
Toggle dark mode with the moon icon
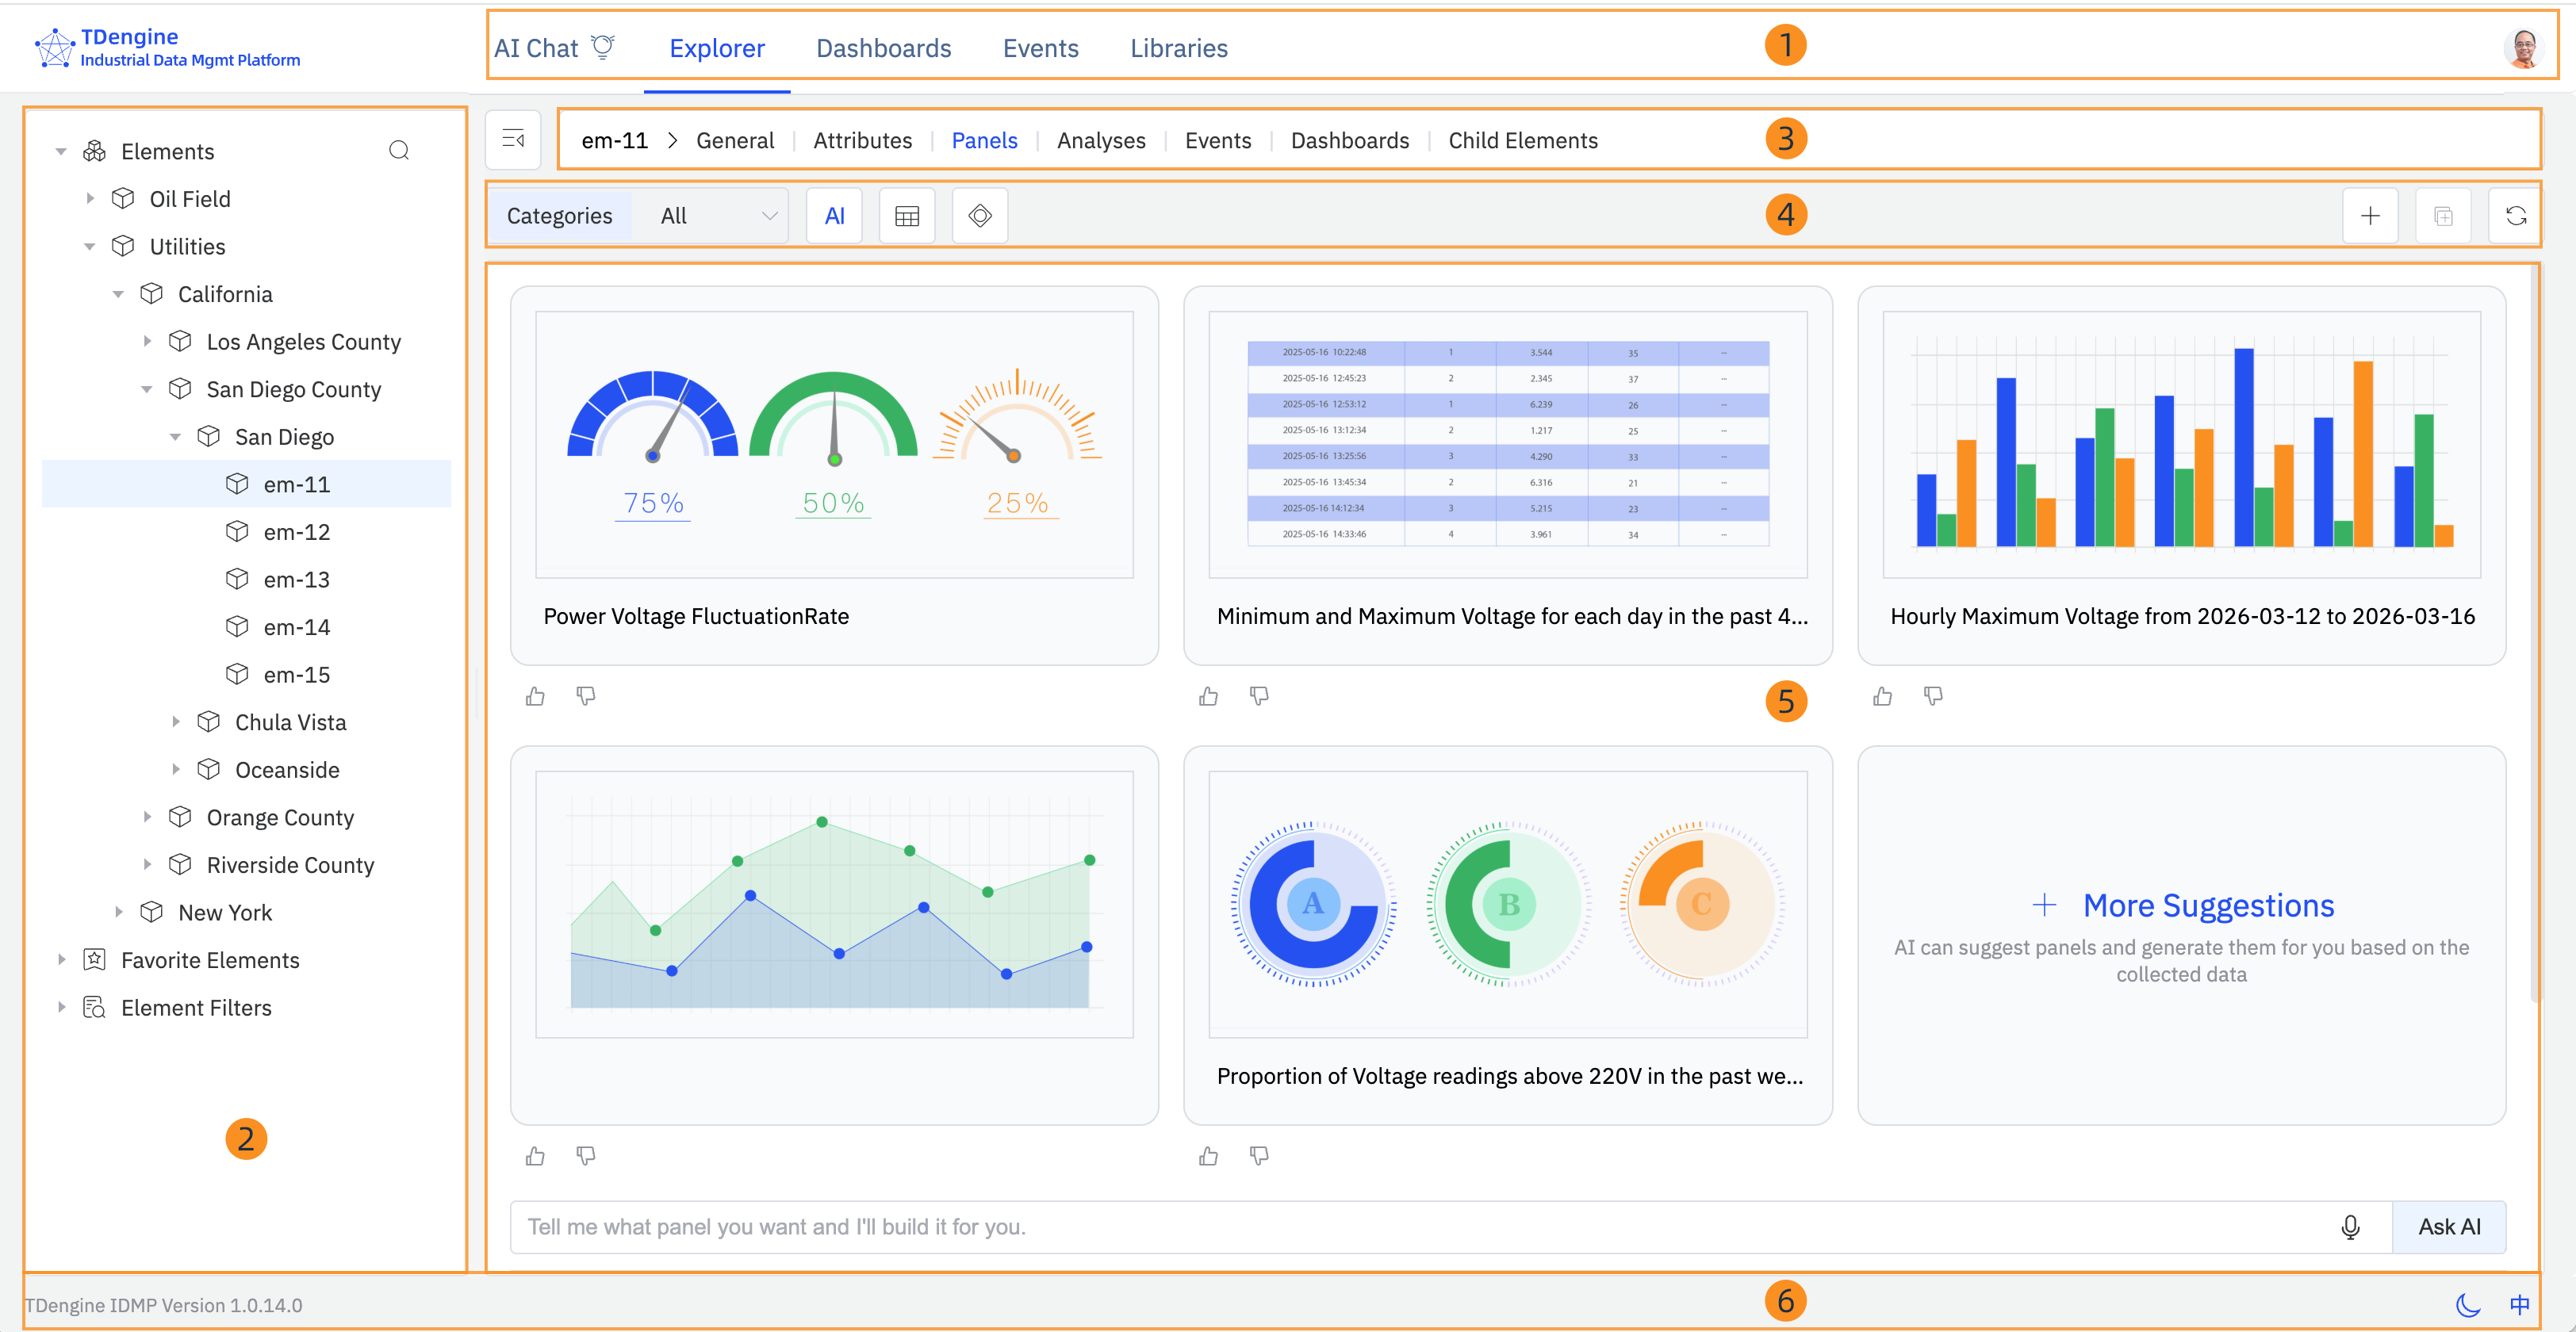coord(2467,1304)
